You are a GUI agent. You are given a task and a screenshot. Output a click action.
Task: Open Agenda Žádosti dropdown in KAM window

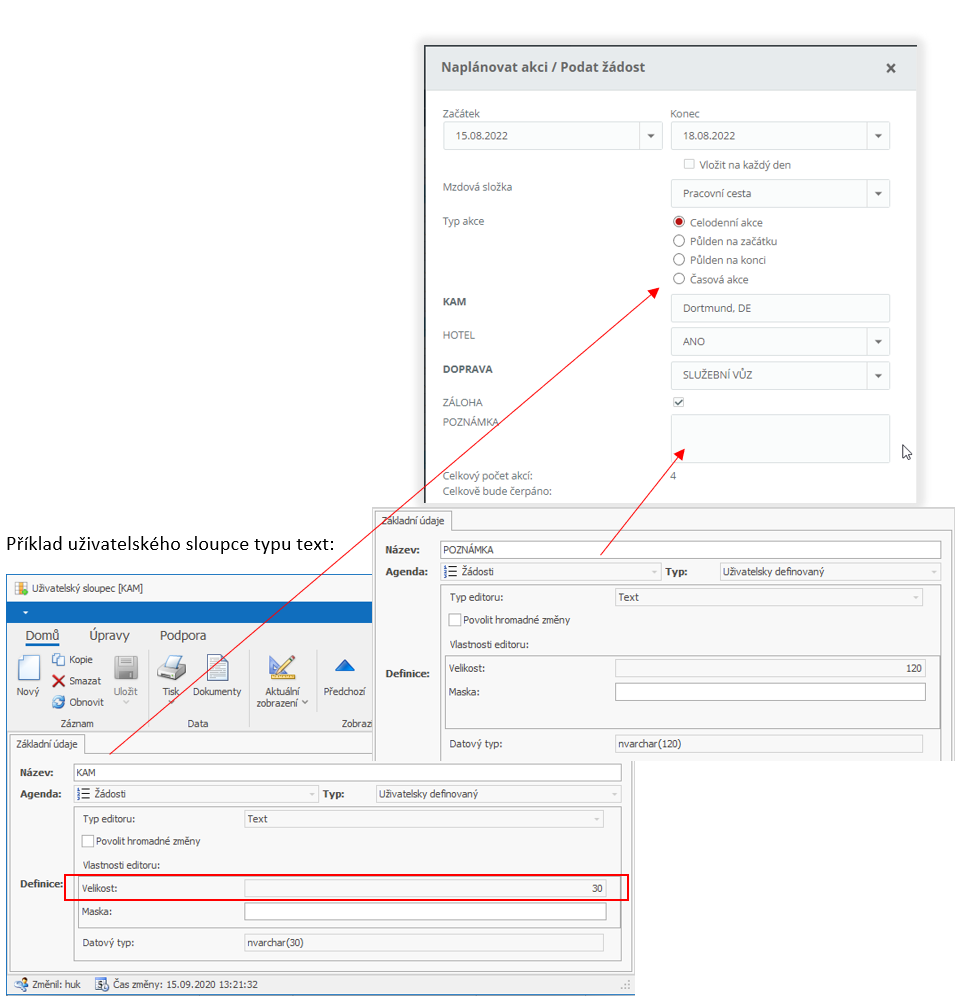pos(312,794)
